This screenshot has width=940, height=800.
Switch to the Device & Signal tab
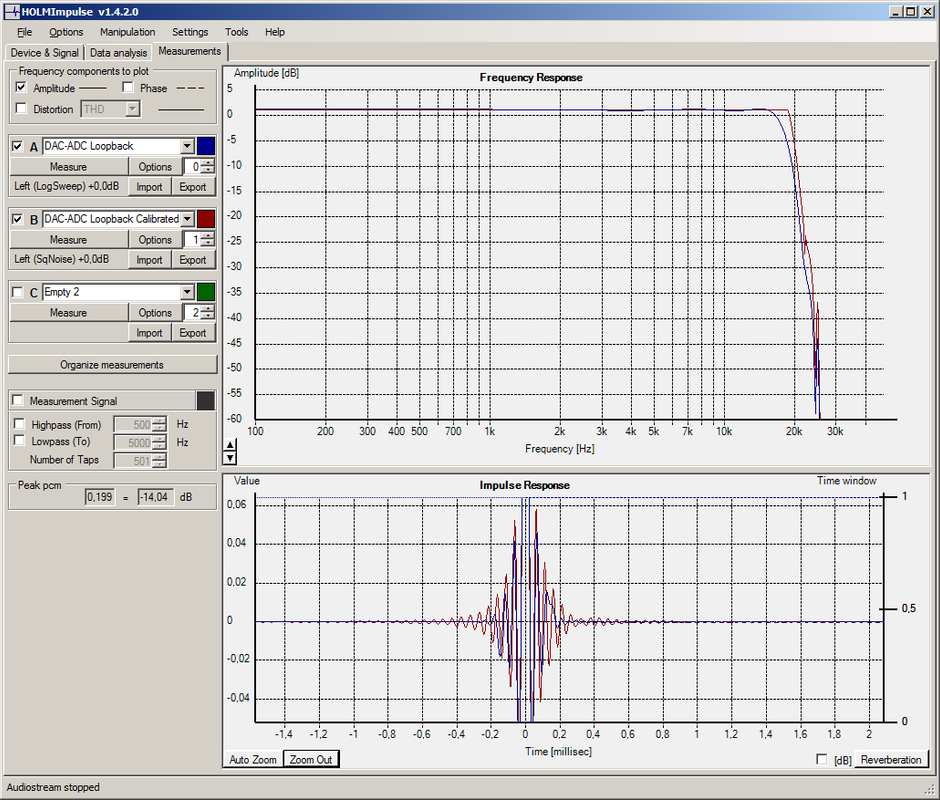coord(44,53)
